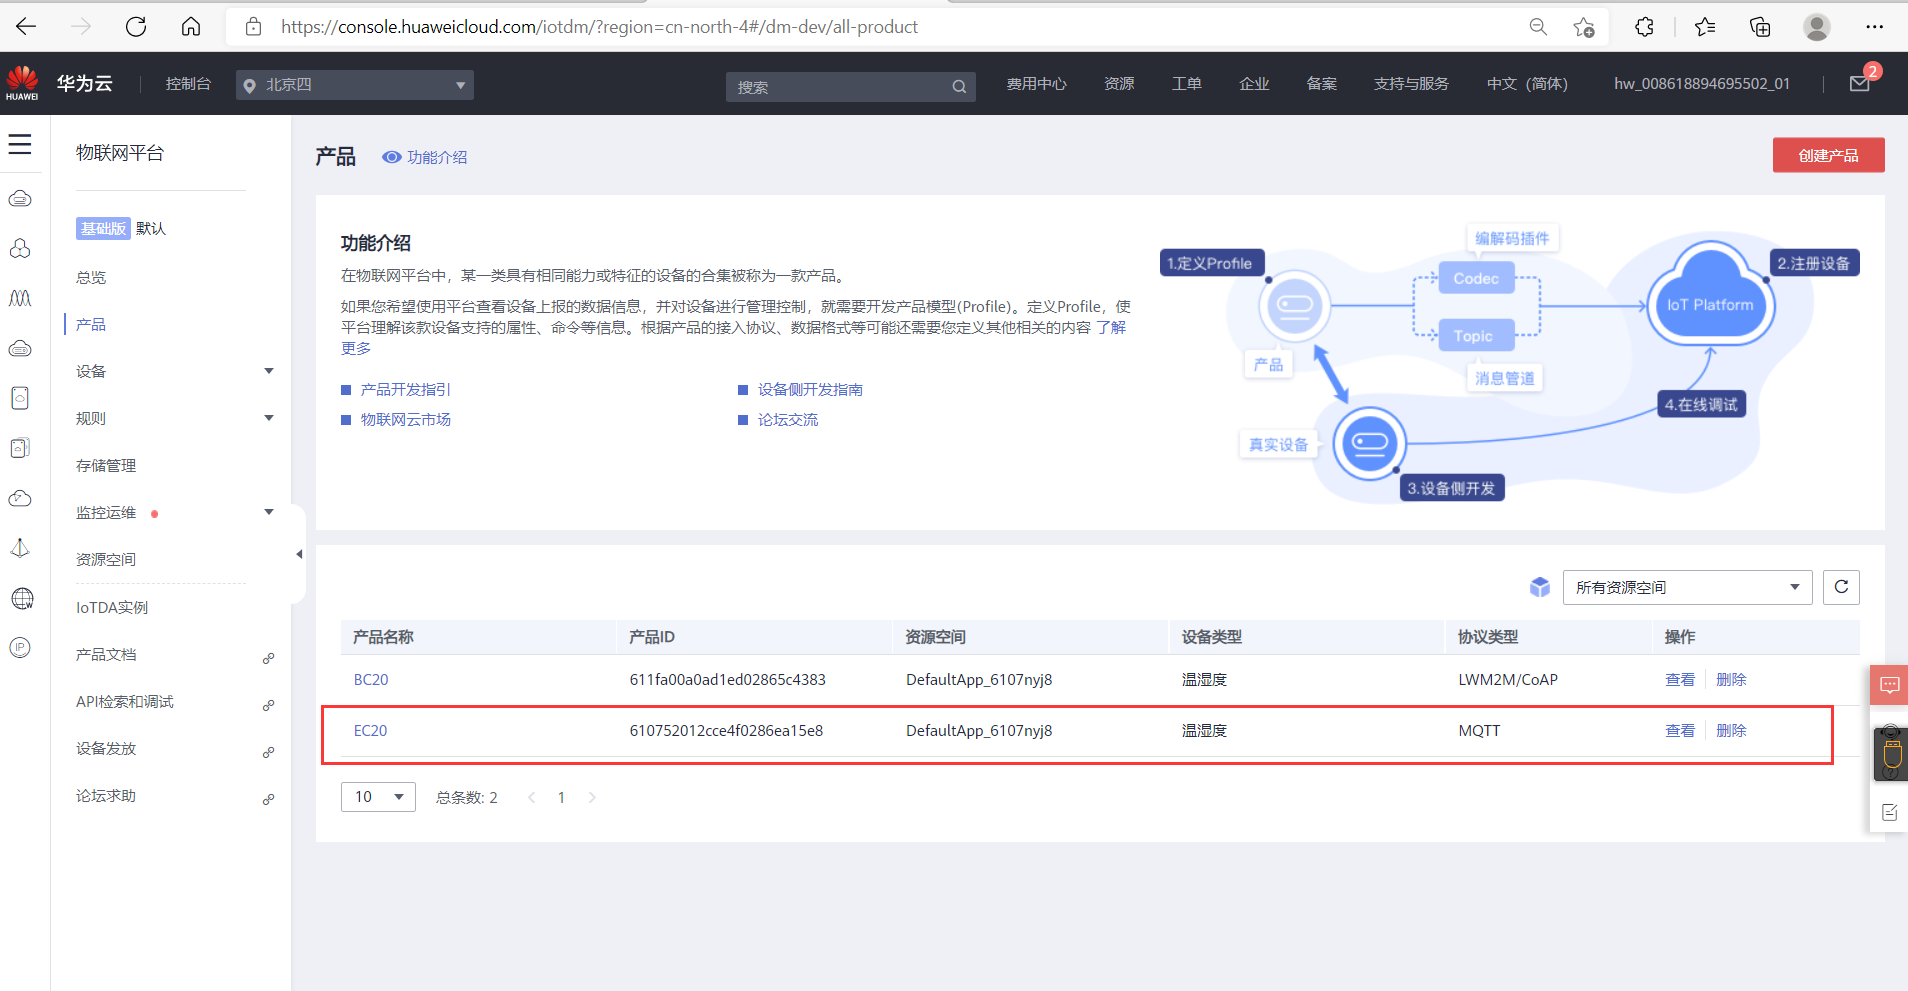Open the hamburger service menu
The width and height of the screenshot is (1908, 991).
(20, 144)
